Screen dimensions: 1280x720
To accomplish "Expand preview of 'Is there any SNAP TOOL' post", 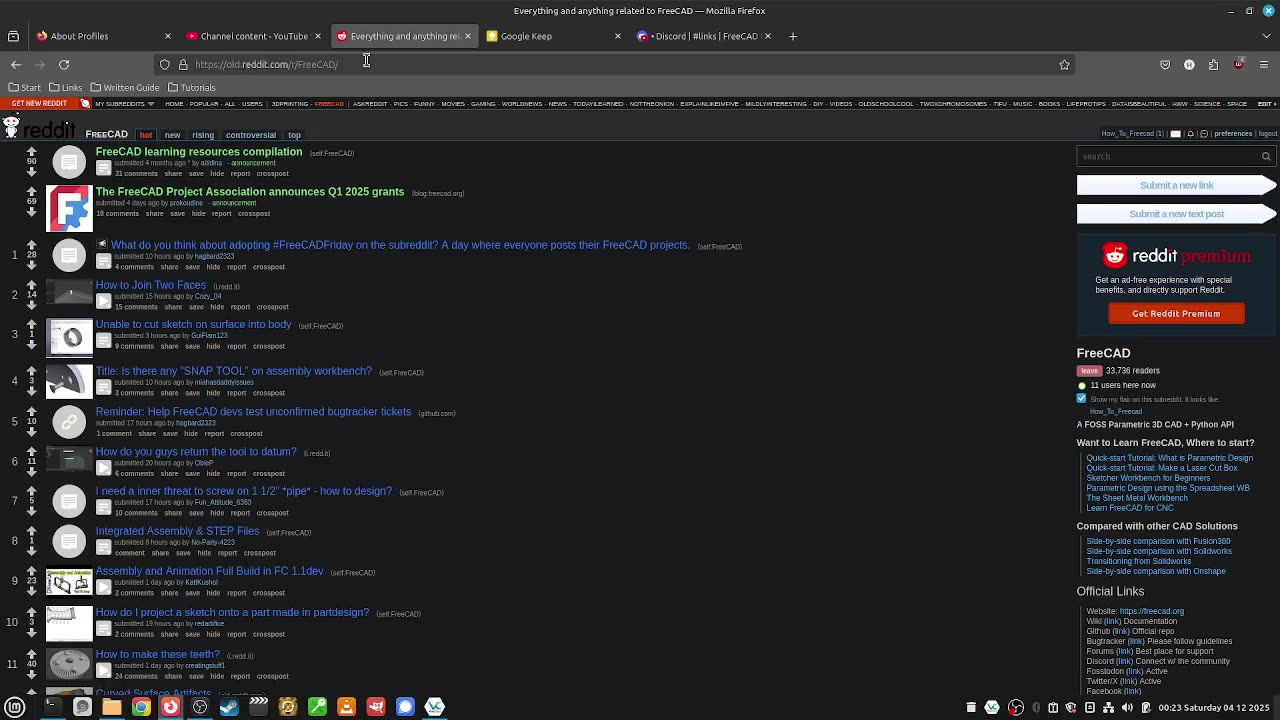I will click(x=103, y=387).
